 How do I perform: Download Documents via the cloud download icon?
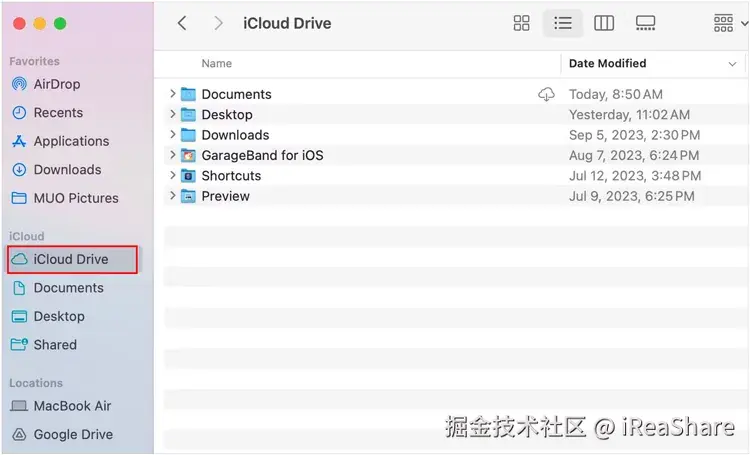point(546,94)
